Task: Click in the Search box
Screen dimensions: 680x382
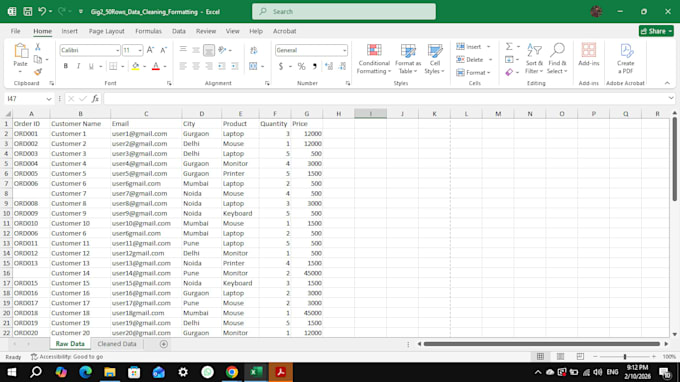Action: point(344,12)
